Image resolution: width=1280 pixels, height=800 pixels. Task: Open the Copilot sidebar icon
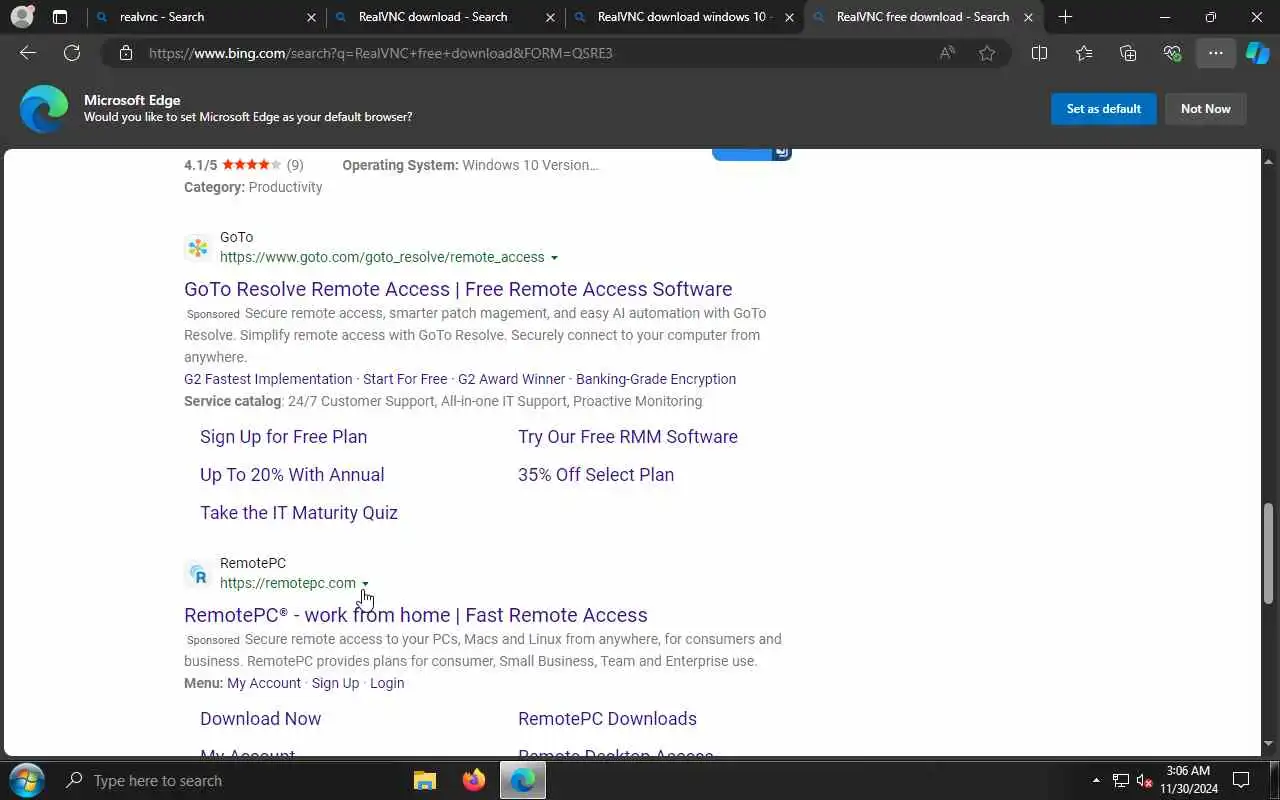coord(1258,53)
